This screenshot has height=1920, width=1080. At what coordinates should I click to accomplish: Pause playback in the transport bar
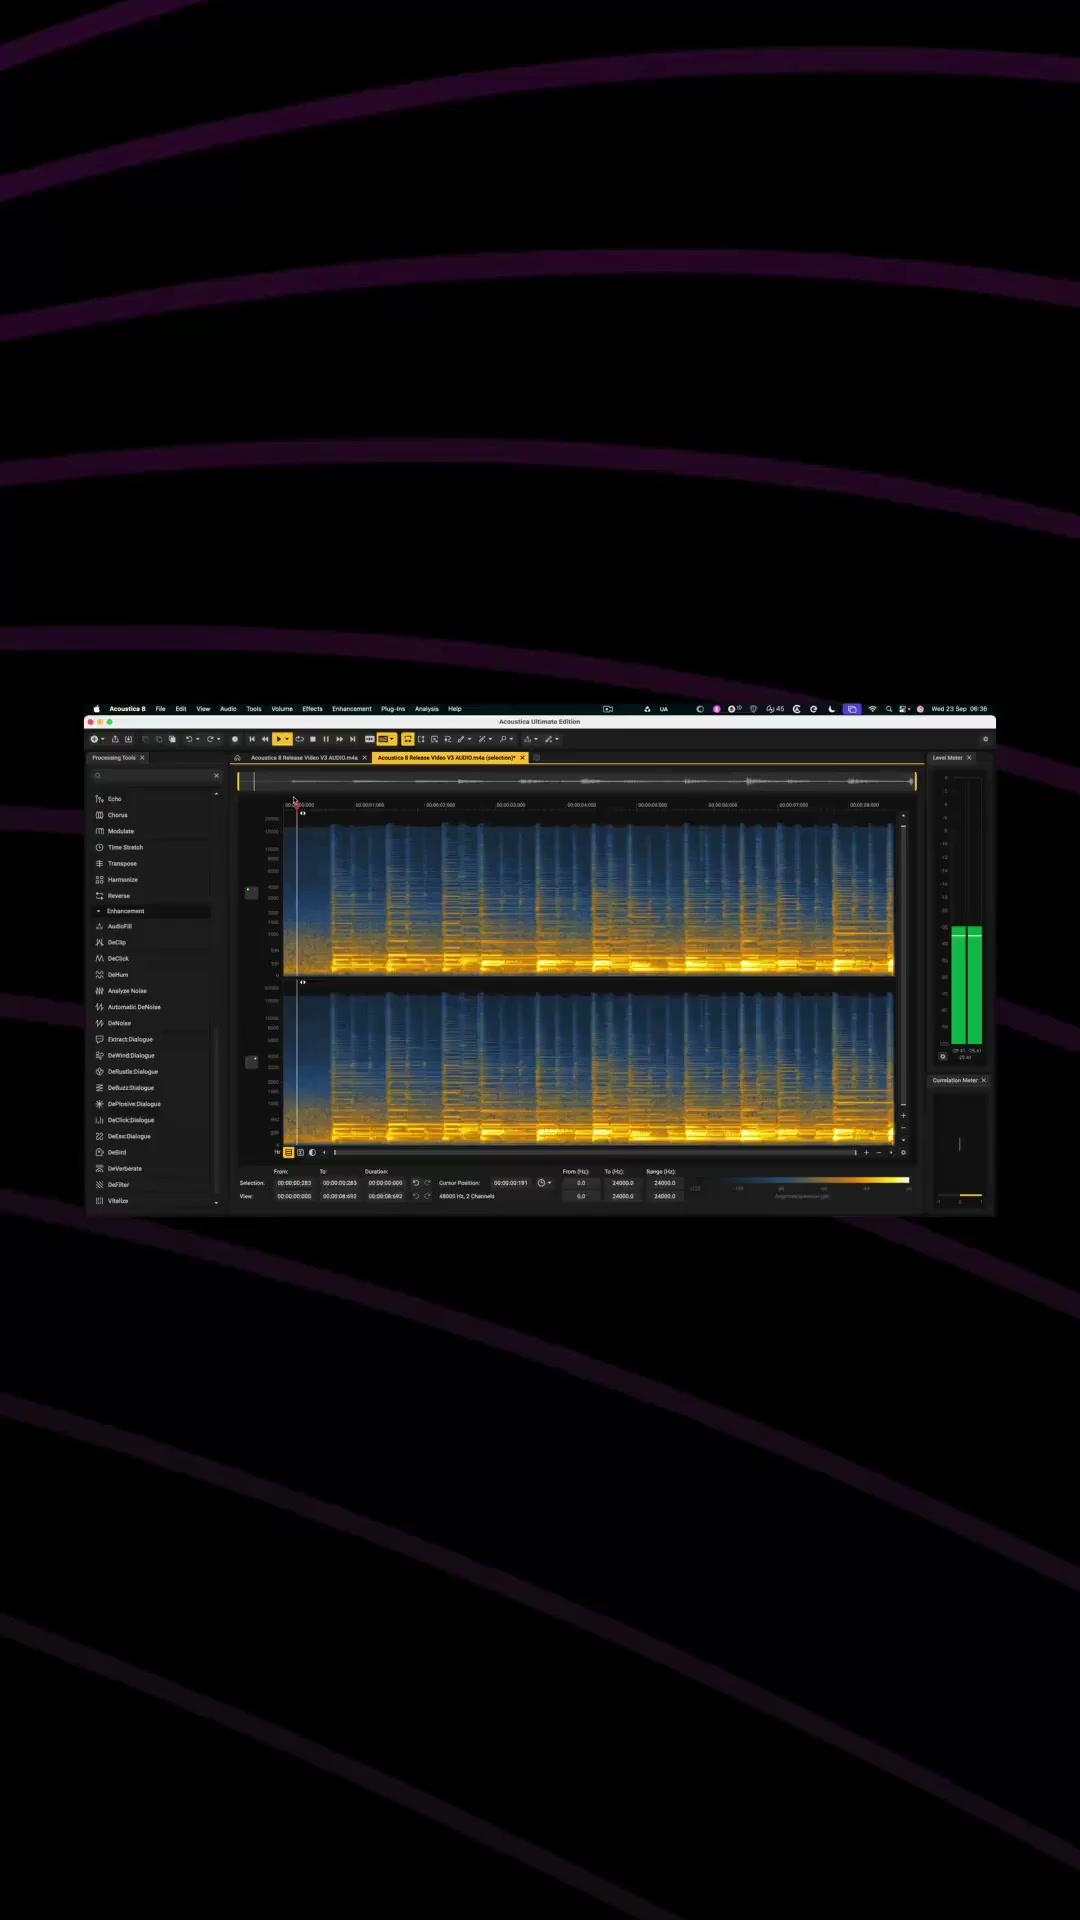[326, 739]
